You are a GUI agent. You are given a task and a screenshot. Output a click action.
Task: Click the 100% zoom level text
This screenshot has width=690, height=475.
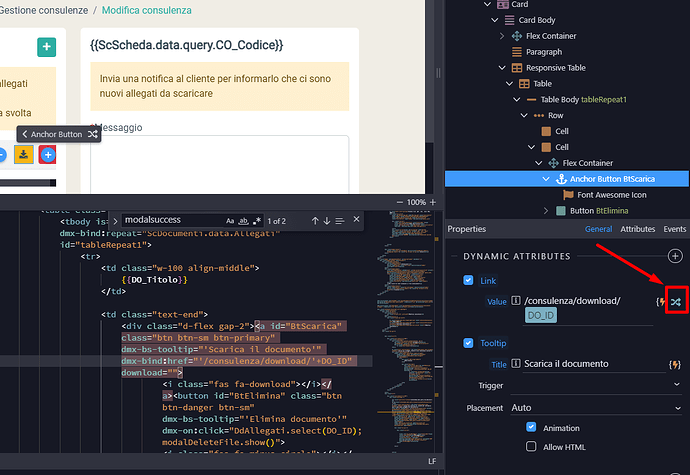[x=416, y=203]
